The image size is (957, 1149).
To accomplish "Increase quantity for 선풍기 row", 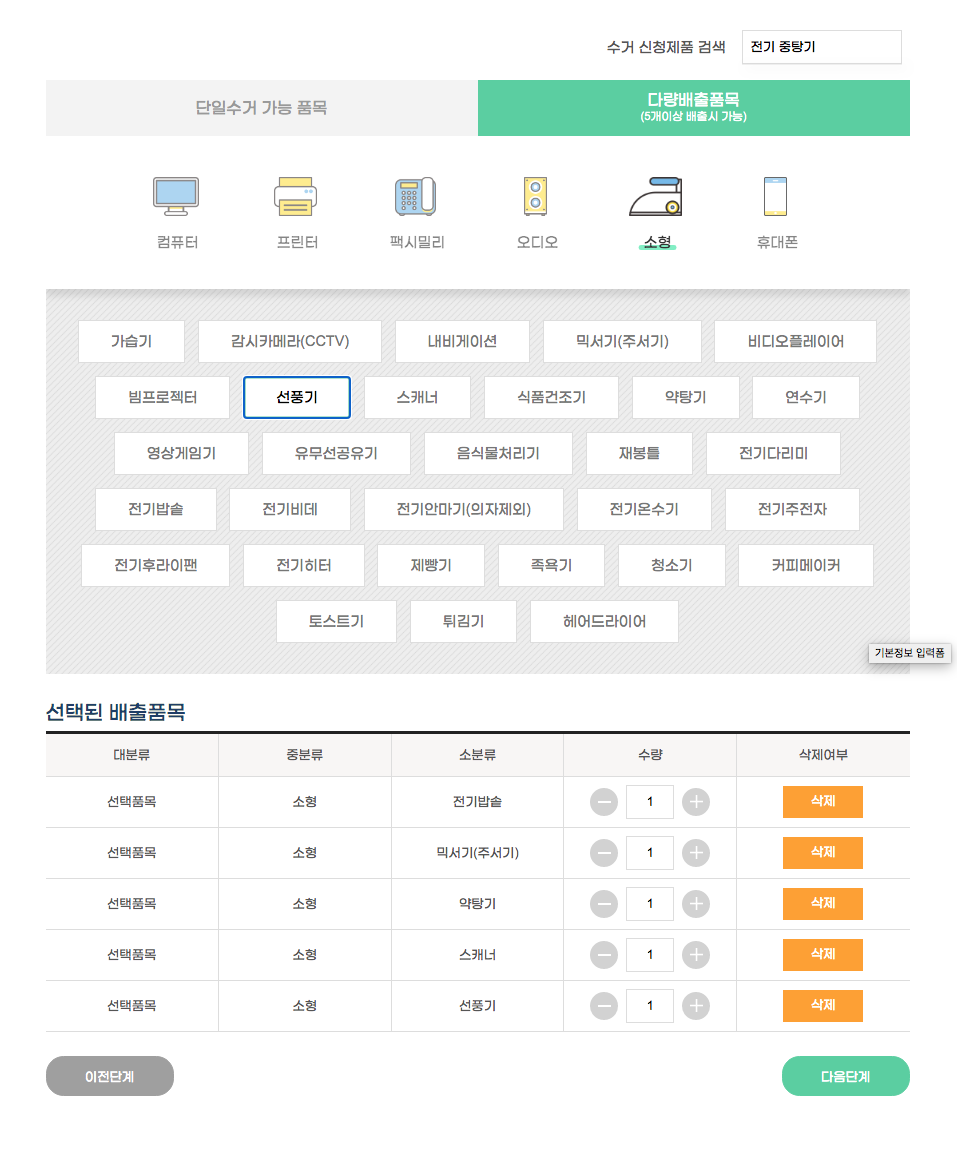I will pos(696,1006).
